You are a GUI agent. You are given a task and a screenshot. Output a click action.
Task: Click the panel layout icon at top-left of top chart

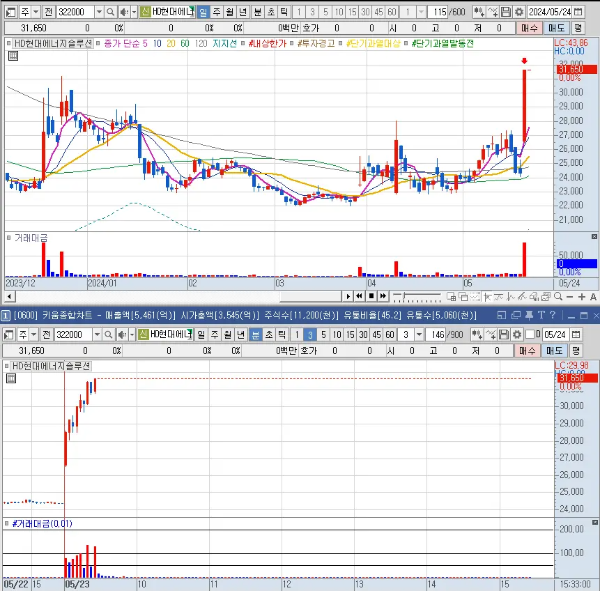coord(11,12)
